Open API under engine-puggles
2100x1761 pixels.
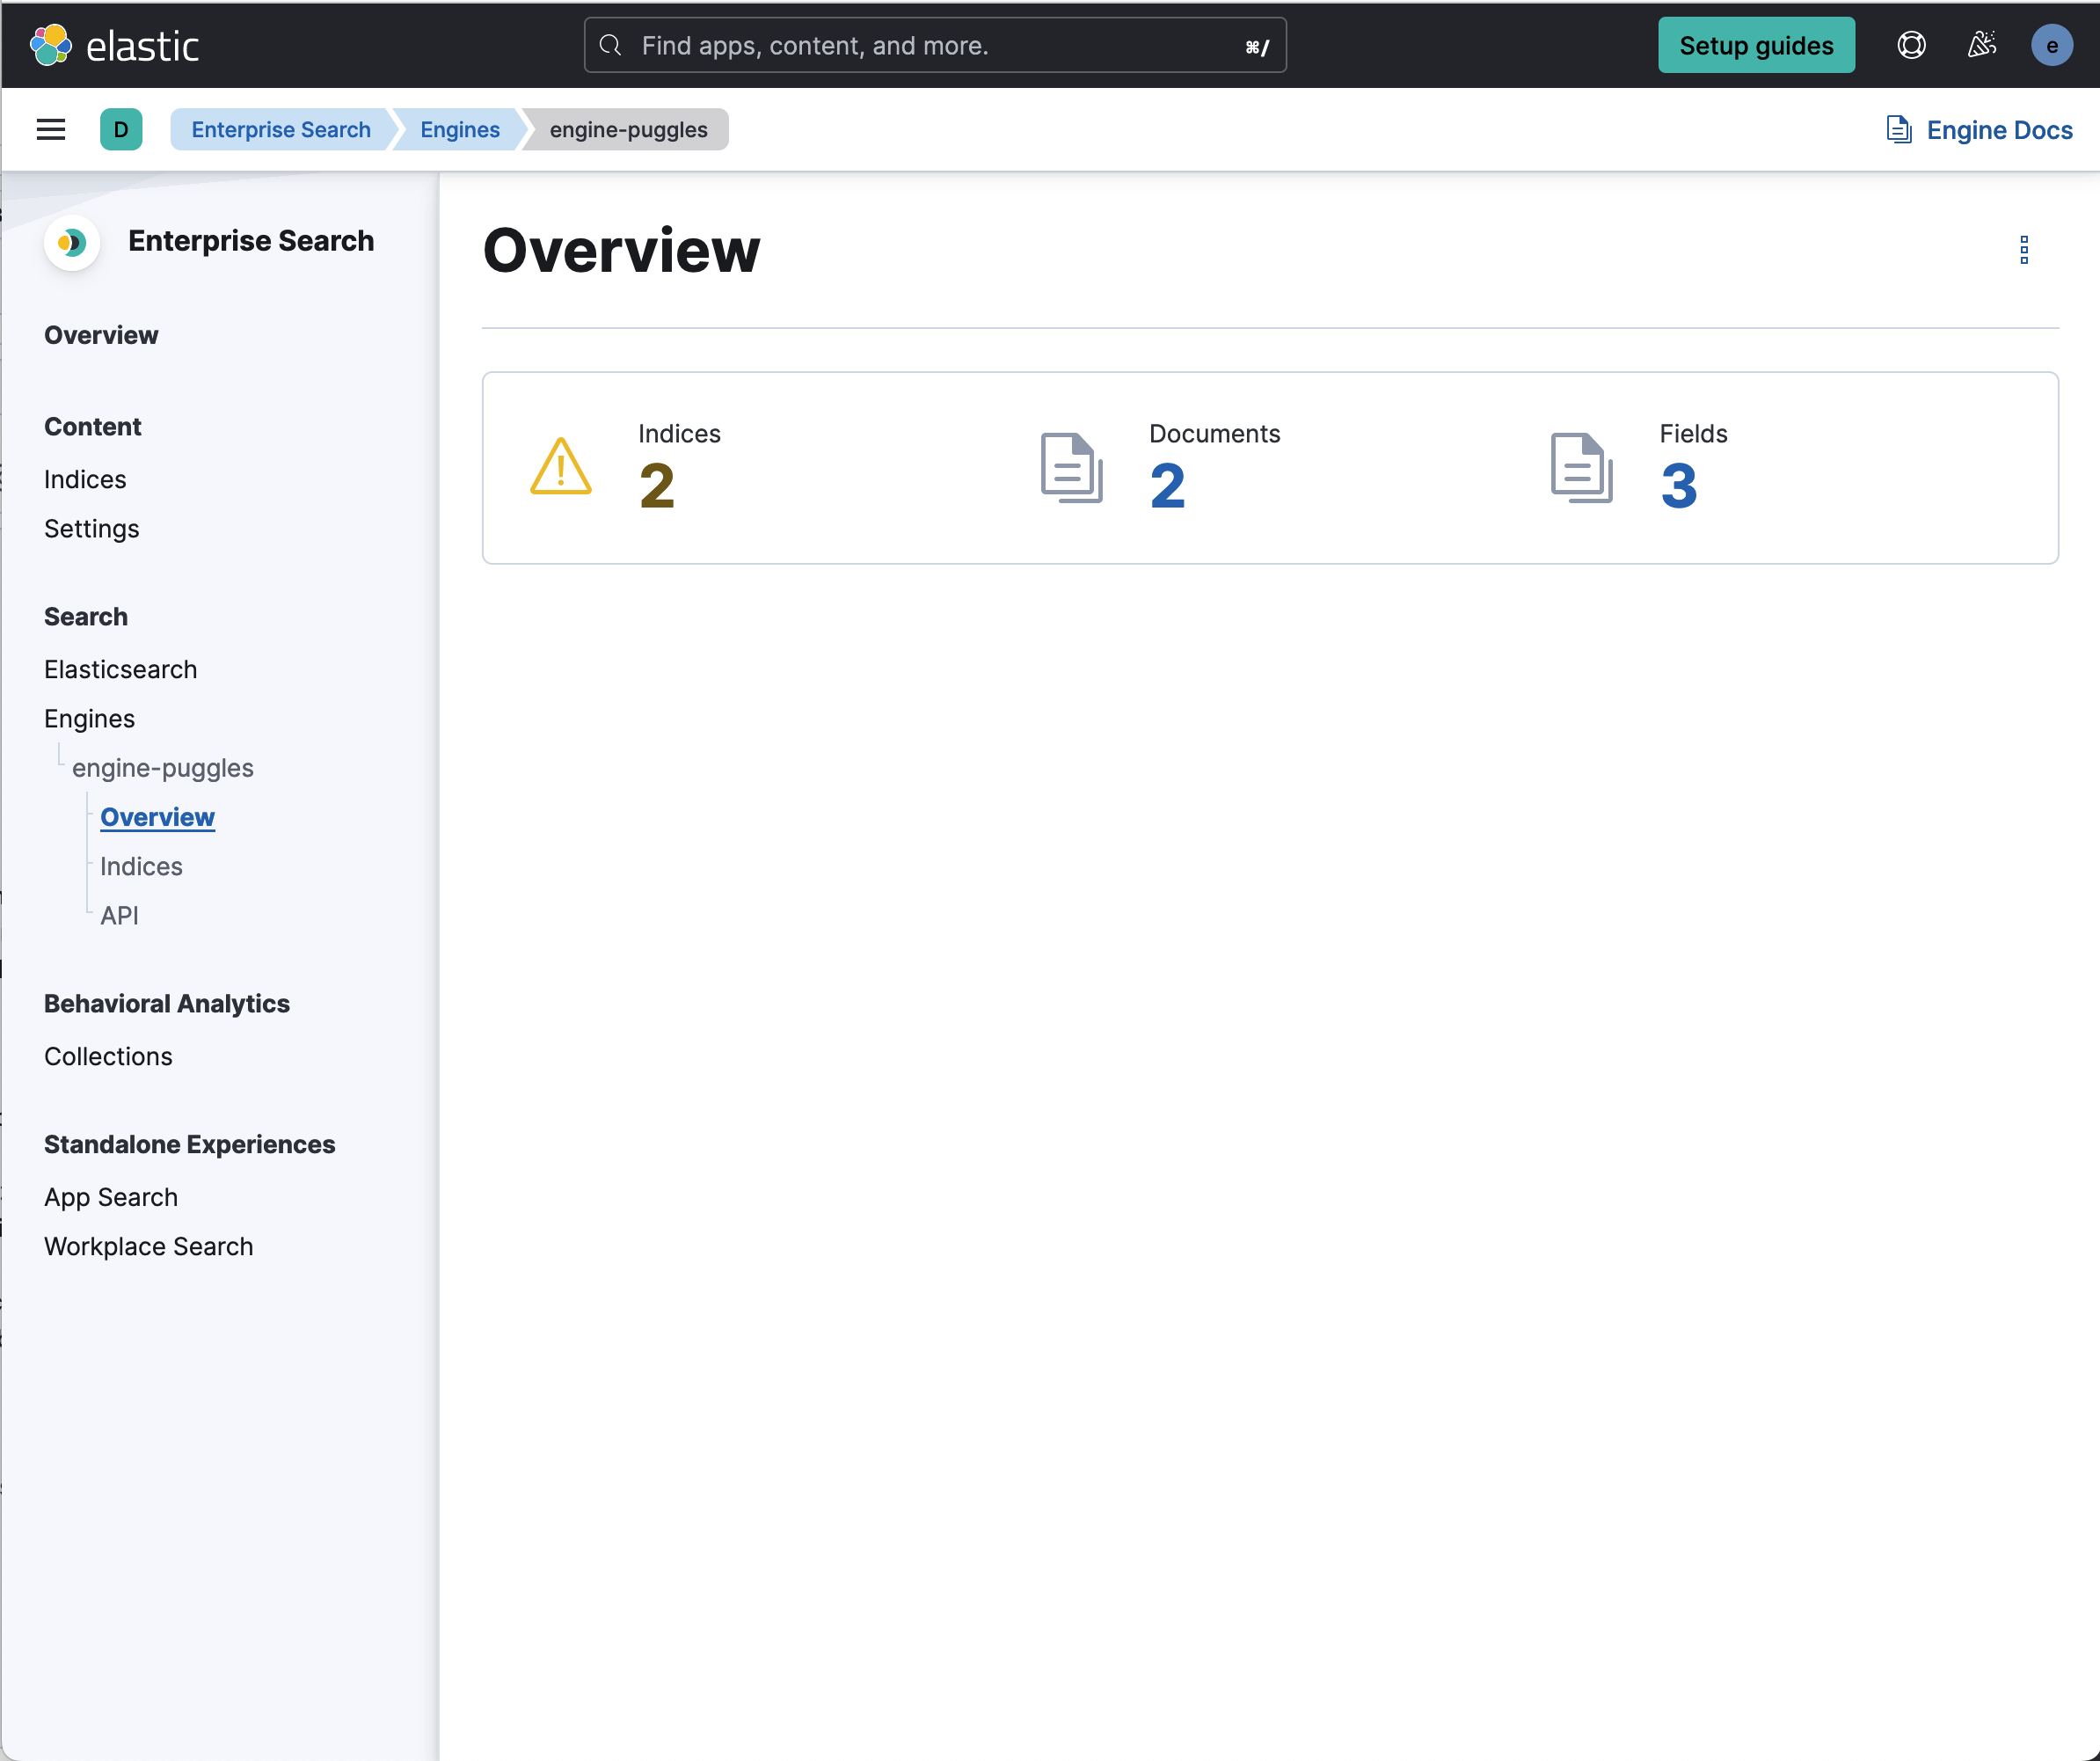(x=119, y=915)
